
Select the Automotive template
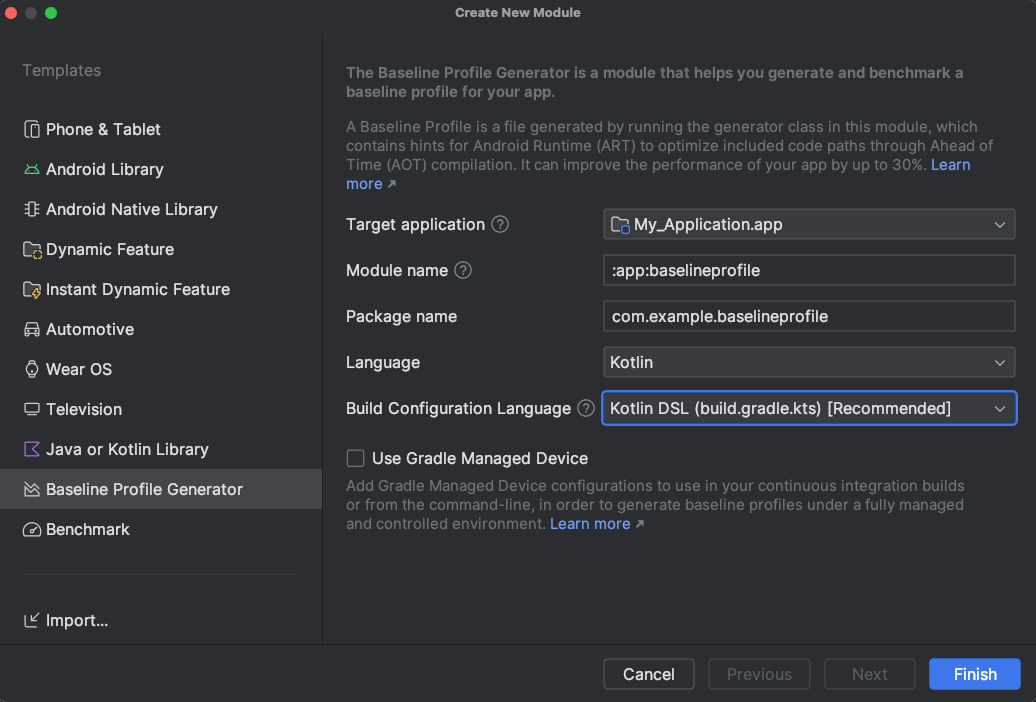pyautogui.click(x=90, y=330)
